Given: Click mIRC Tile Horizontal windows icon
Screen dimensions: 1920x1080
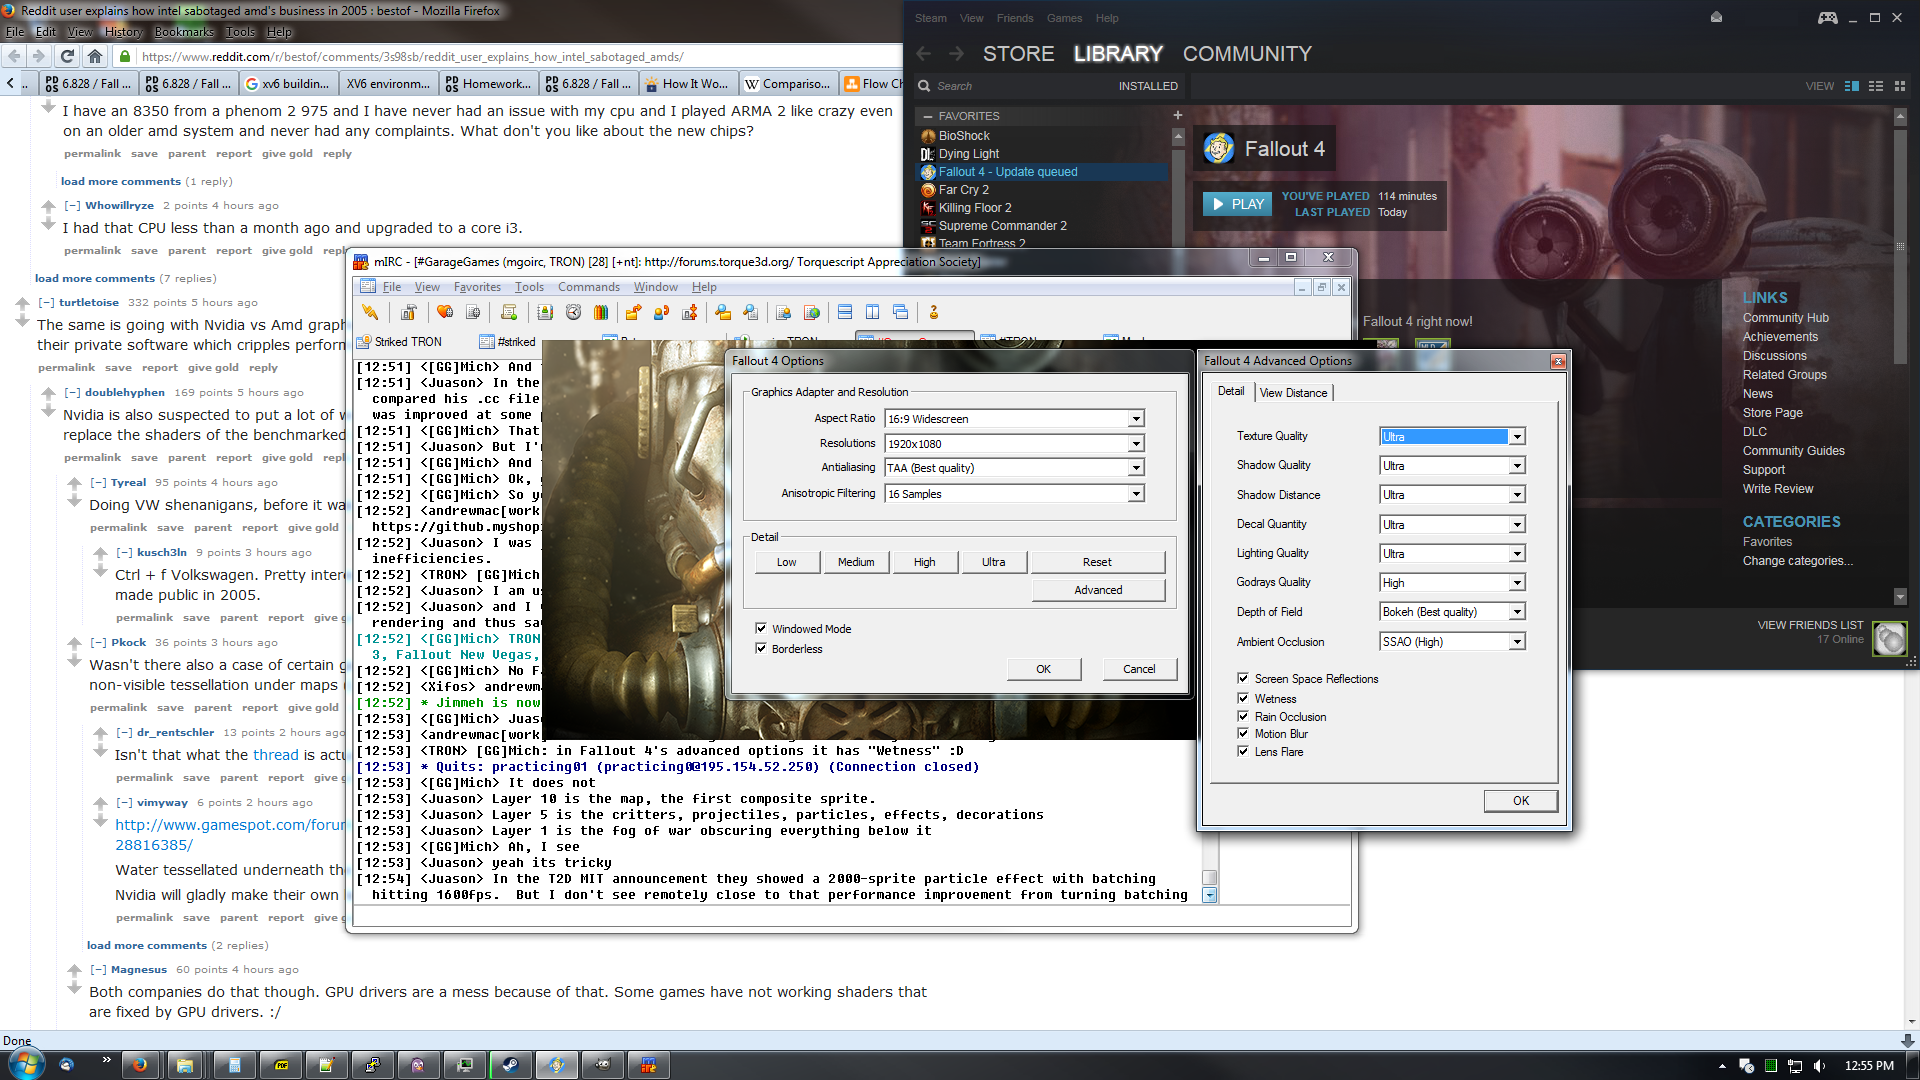Looking at the screenshot, I should (x=845, y=313).
